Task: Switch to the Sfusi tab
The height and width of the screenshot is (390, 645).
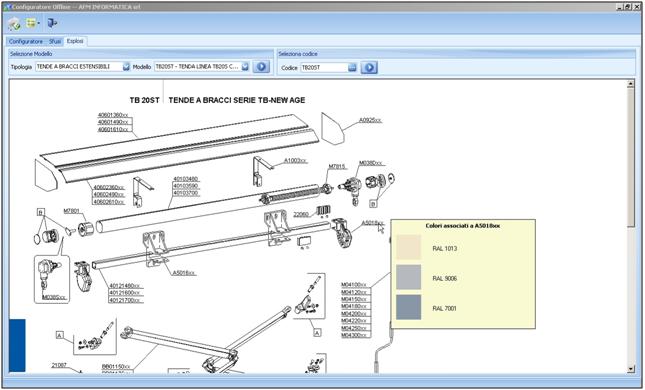Action: point(55,42)
